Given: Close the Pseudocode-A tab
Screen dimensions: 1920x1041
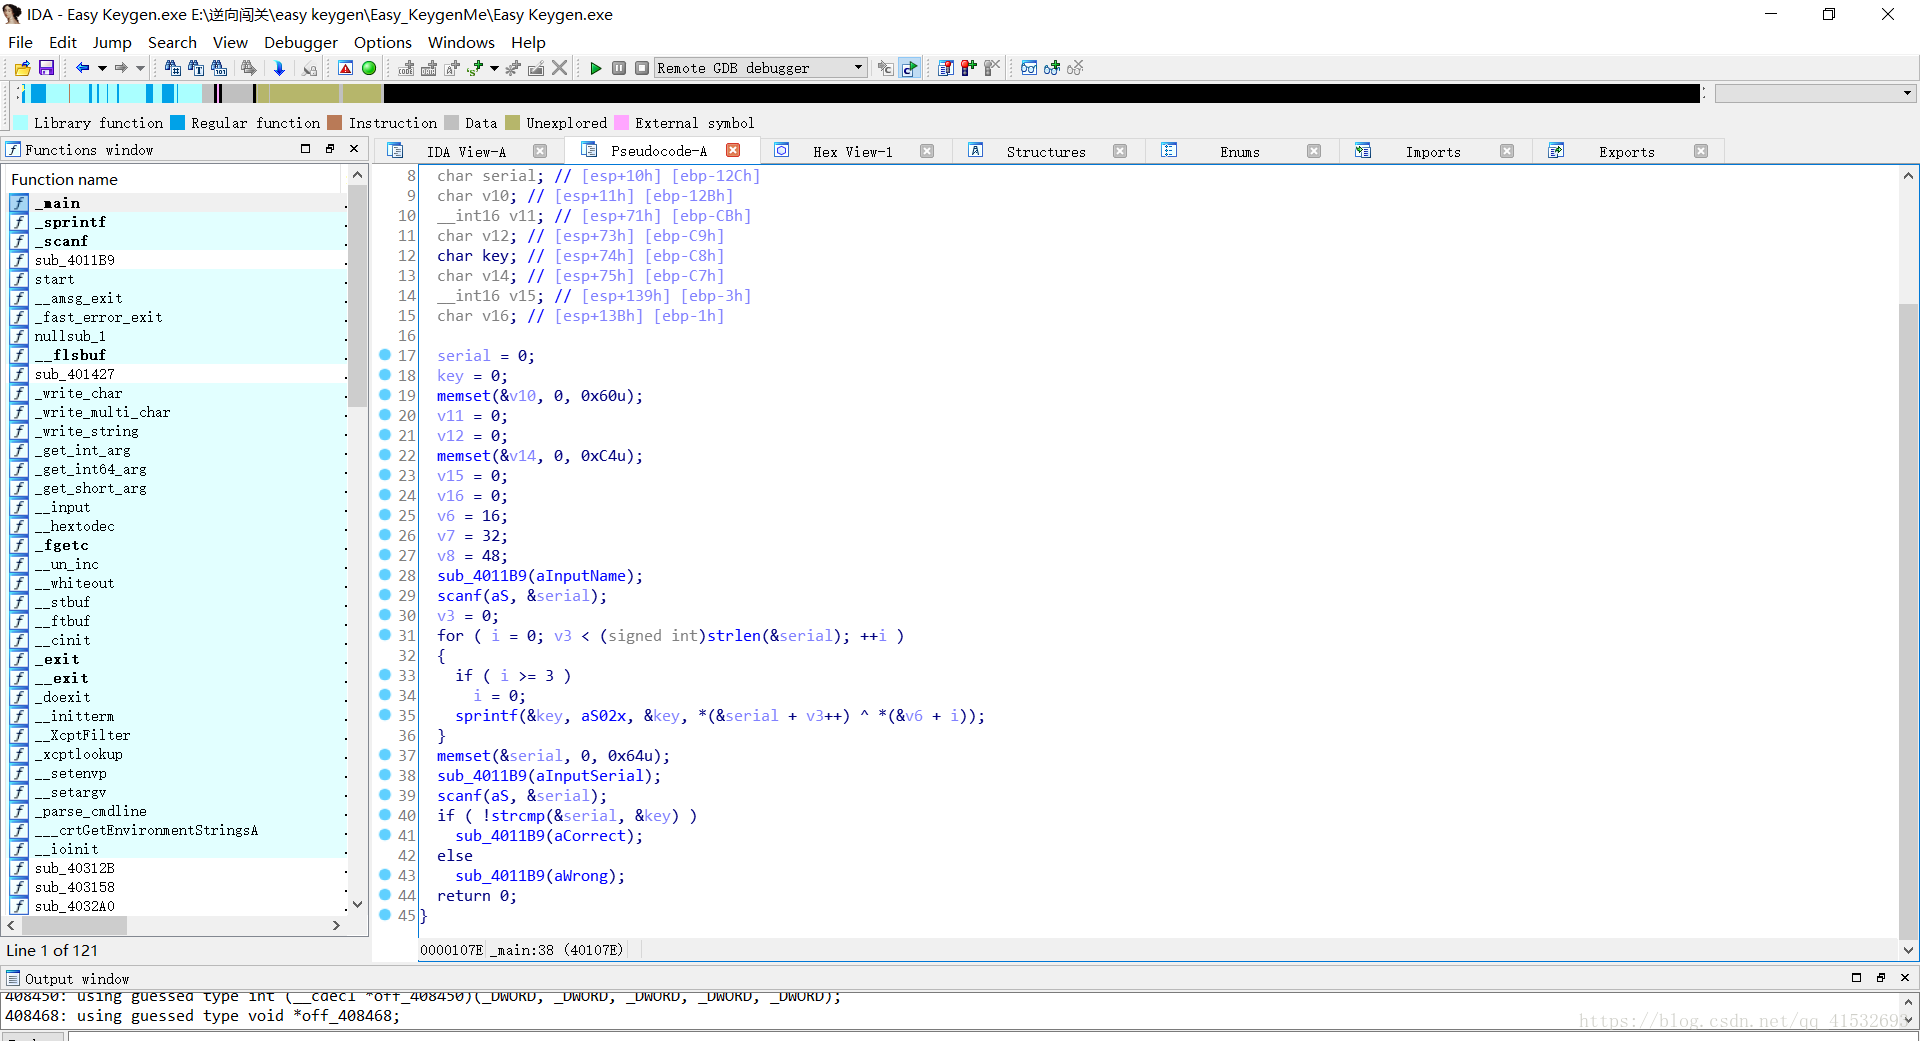Looking at the screenshot, I should coord(733,150).
